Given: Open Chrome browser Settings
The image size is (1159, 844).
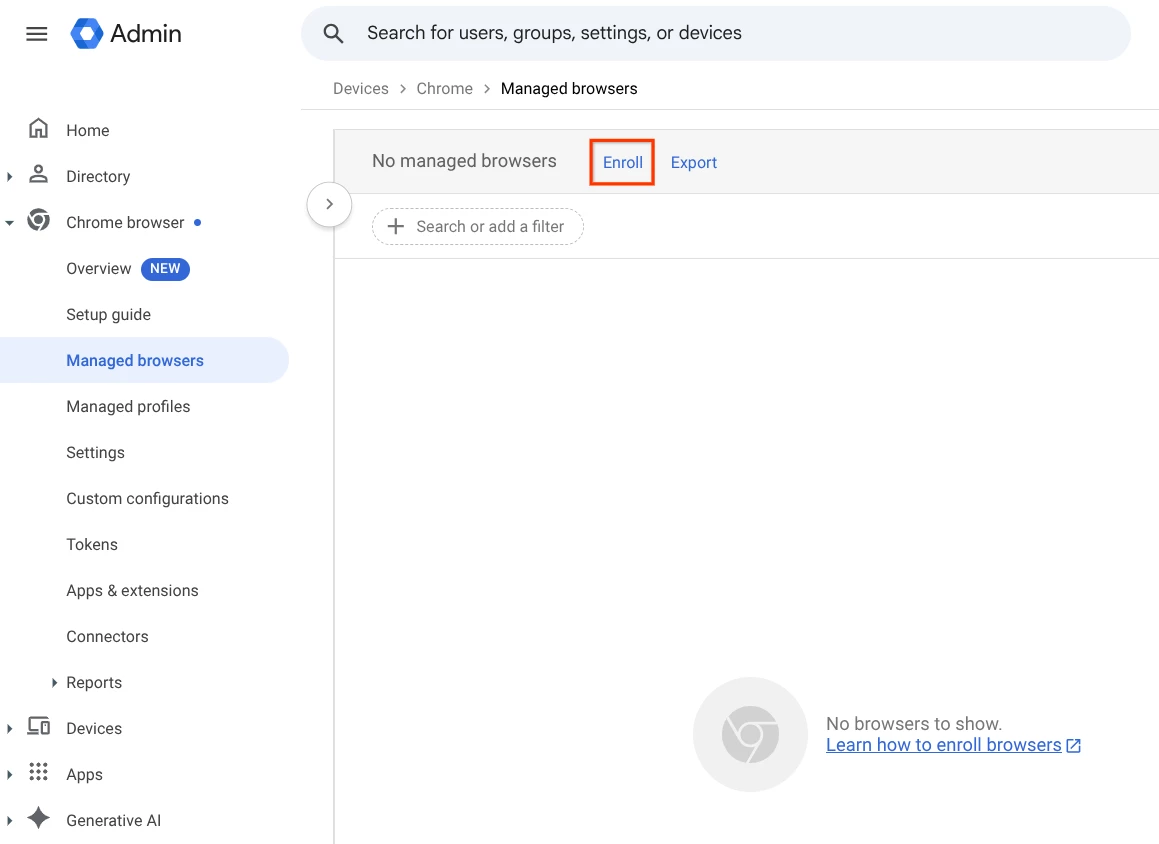Looking at the screenshot, I should point(95,452).
